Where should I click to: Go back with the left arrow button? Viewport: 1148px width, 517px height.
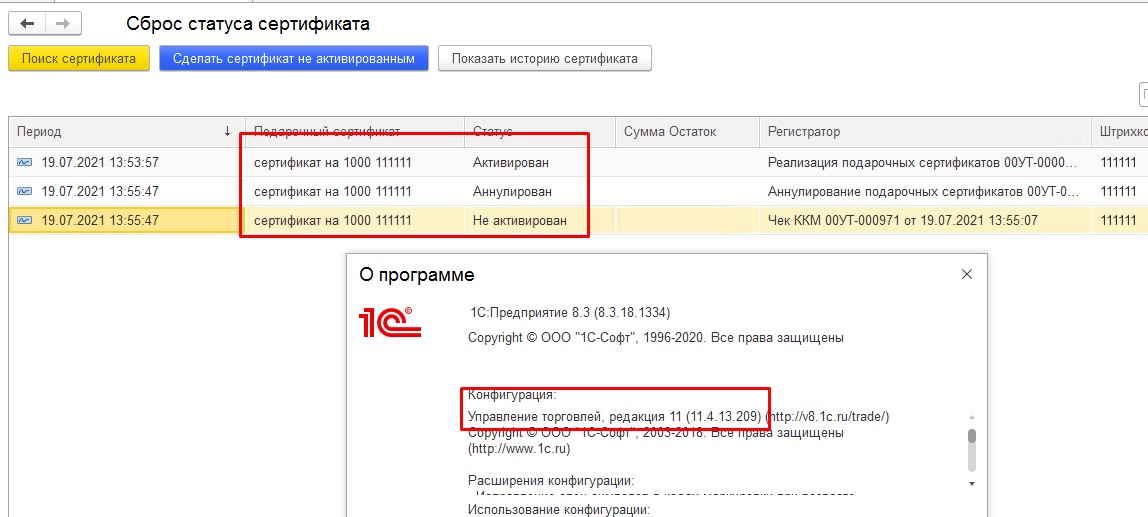pyautogui.click(x=27, y=23)
